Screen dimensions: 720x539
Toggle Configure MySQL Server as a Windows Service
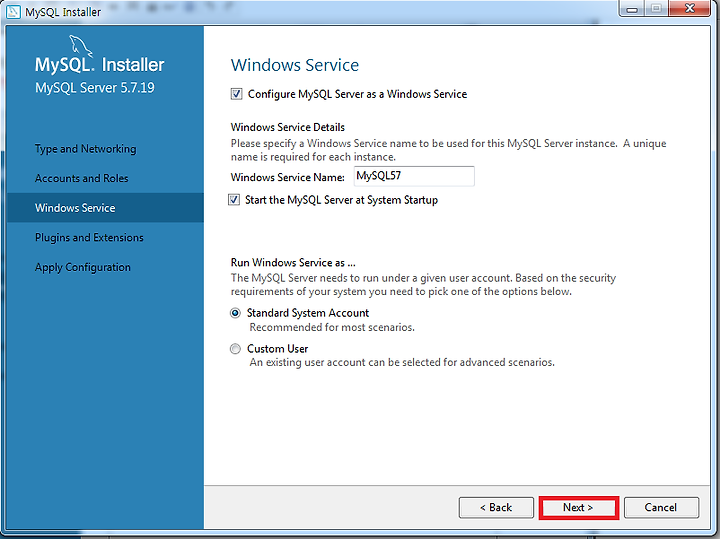click(236, 94)
